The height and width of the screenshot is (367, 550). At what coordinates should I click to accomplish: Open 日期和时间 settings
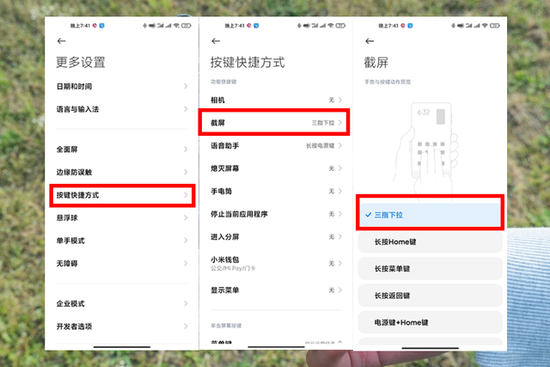(122, 86)
